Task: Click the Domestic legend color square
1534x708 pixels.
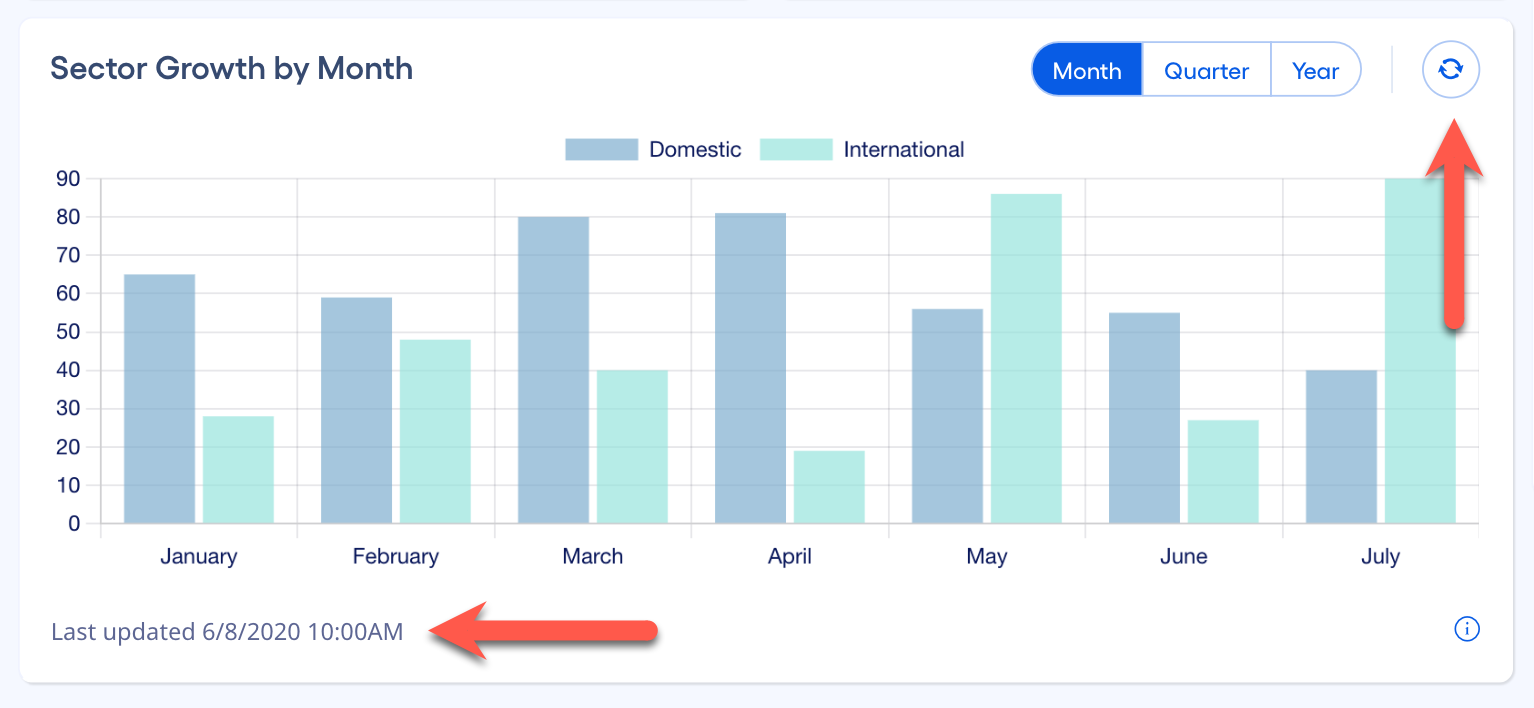Action: pos(600,148)
